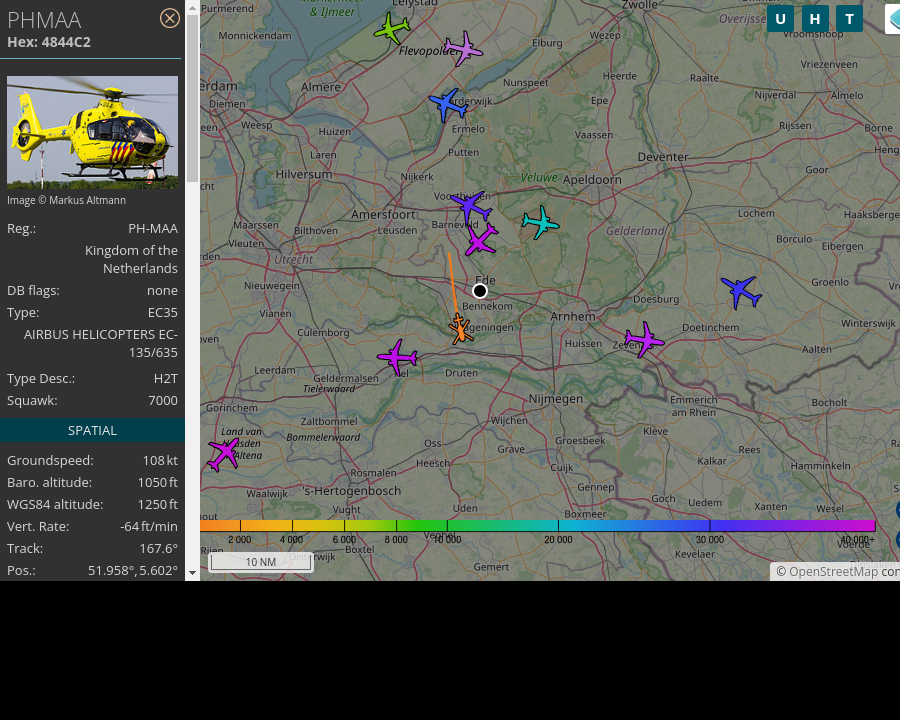Screen dimensions: 900x720
Task: Select the orange helicopter near Wageningen
Action: coord(460,330)
